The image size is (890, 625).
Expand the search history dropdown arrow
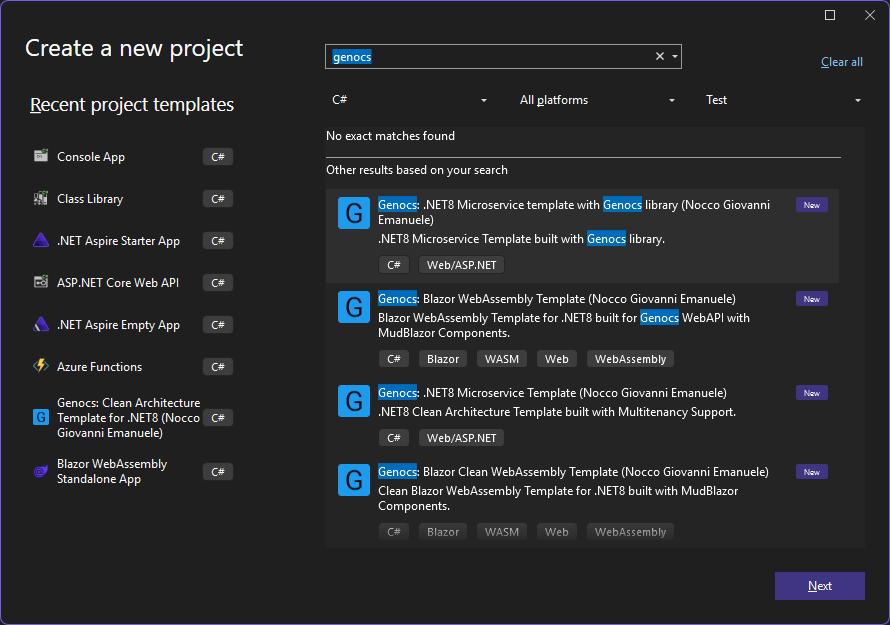(x=675, y=57)
